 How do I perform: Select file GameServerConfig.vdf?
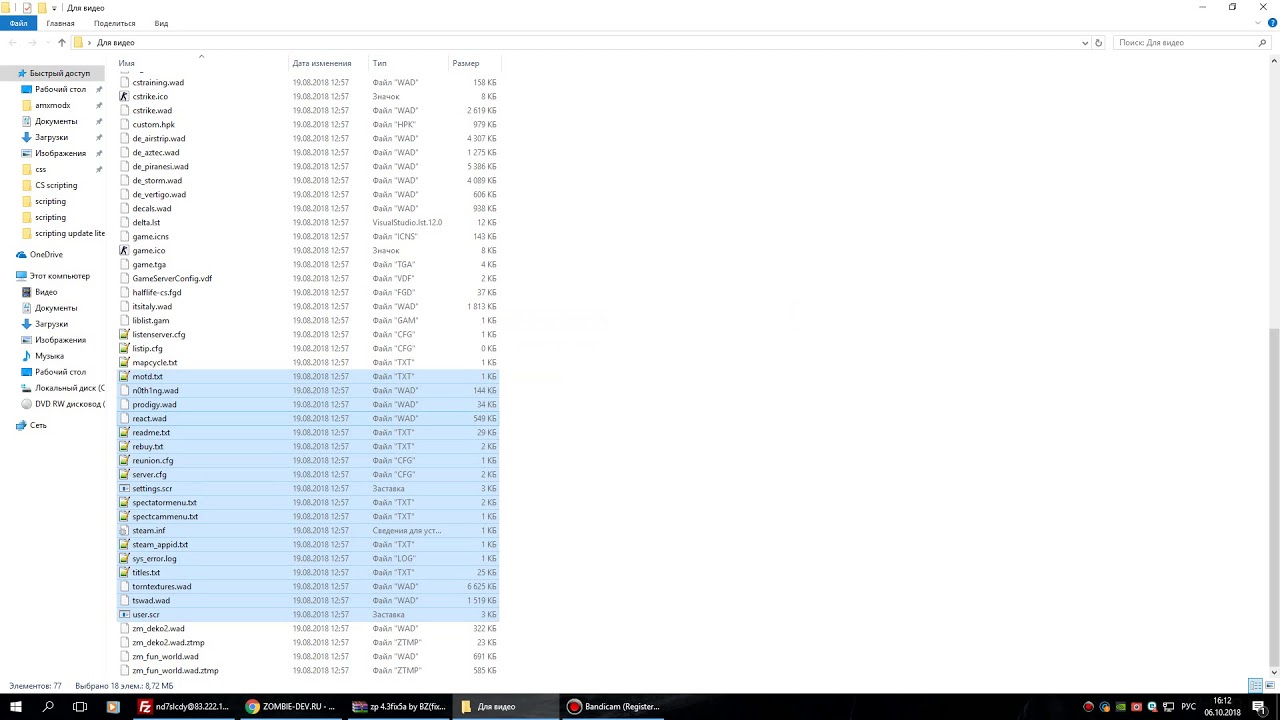172,279
